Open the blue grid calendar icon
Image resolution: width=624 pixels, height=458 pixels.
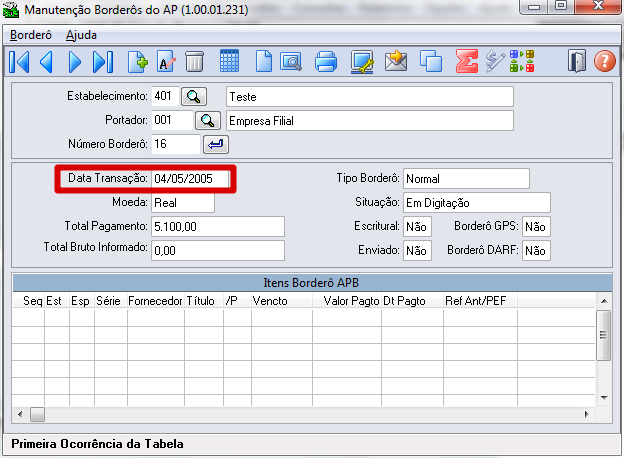(x=229, y=61)
